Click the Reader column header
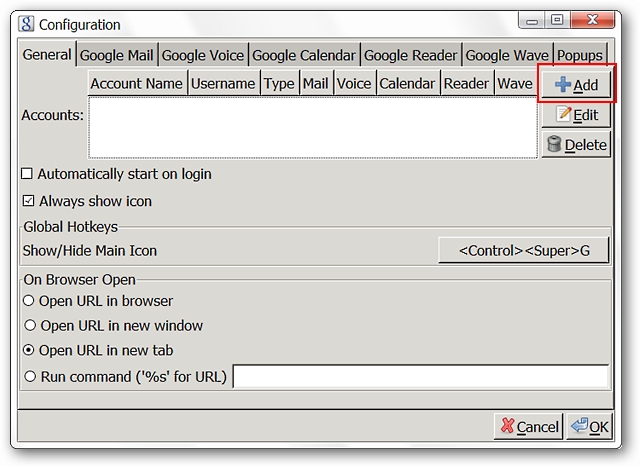The height and width of the screenshot is (467, 640). click(467, 83)
